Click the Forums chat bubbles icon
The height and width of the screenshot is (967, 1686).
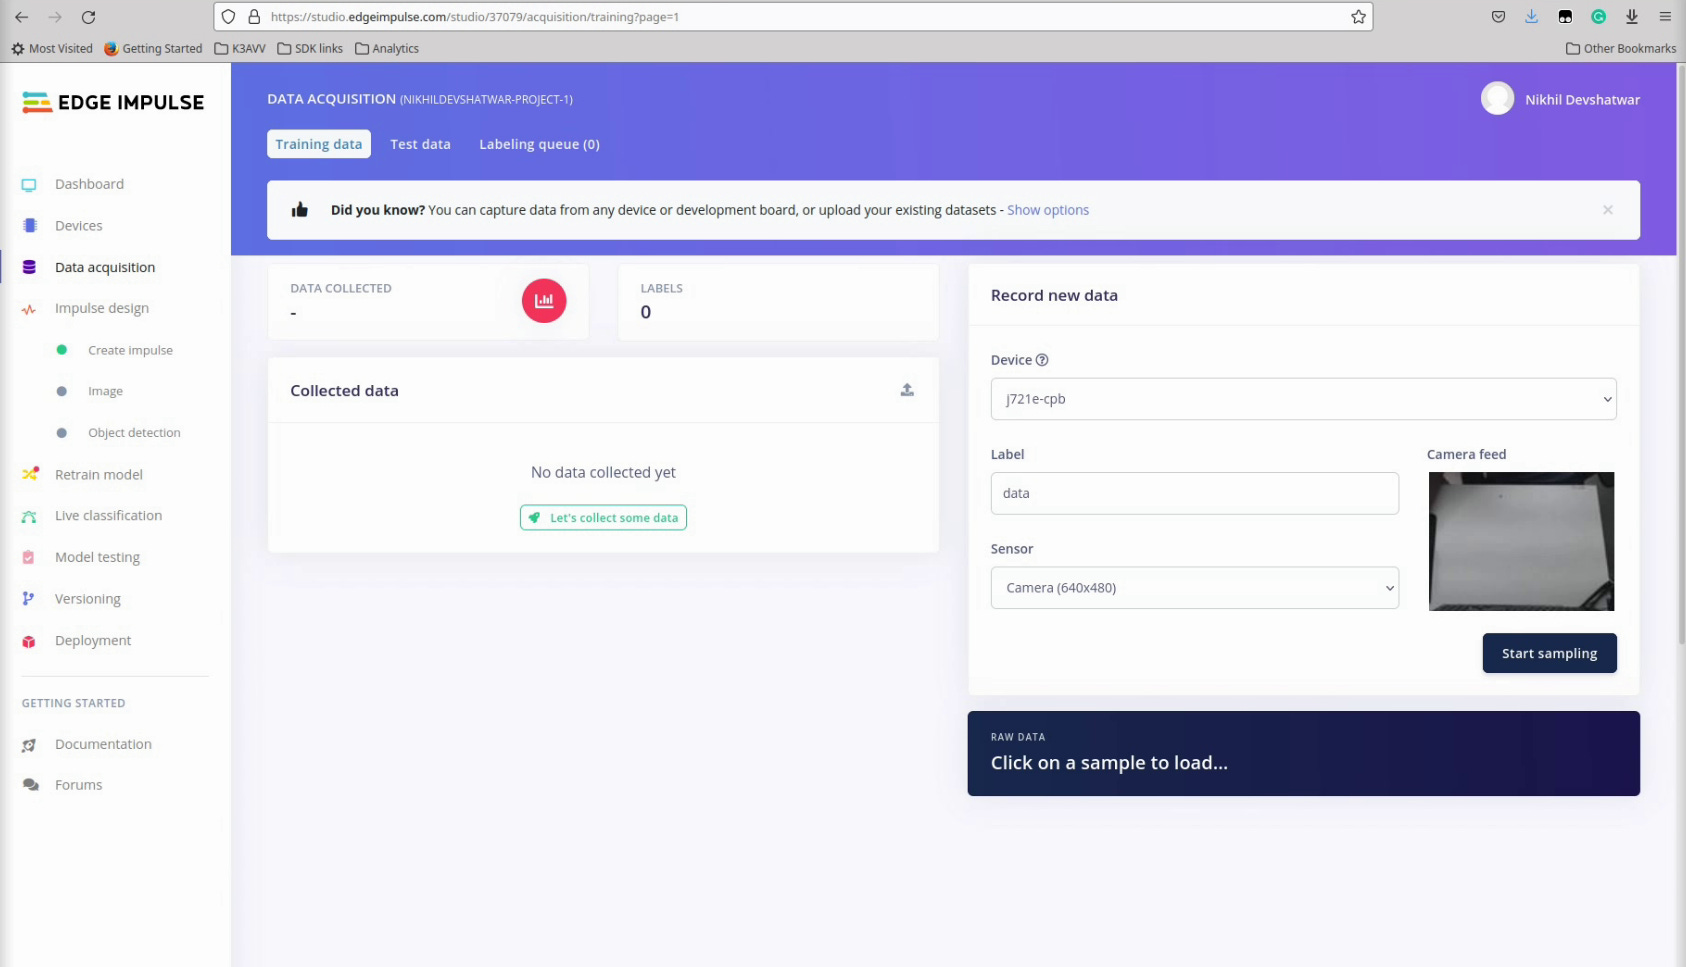[x=30, y=785]
